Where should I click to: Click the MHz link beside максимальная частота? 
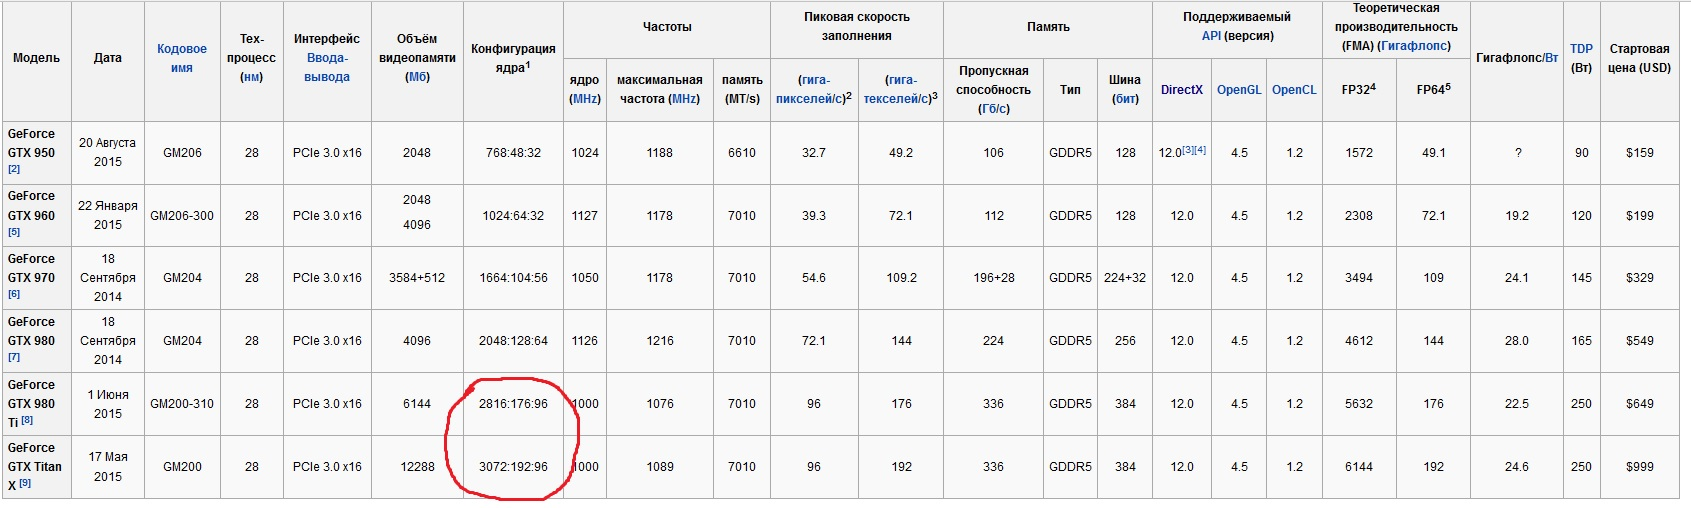[685, 99]
